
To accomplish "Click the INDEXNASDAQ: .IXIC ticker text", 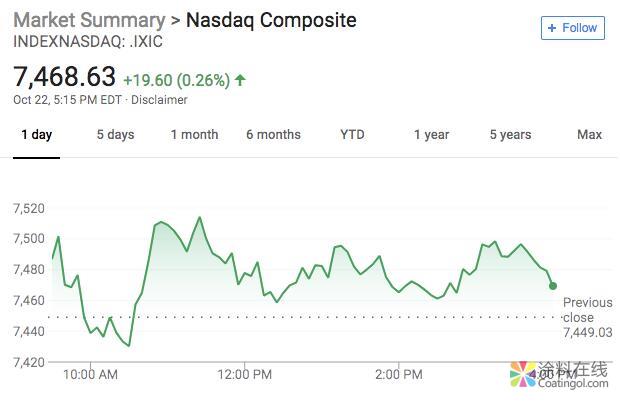I will (87, 42).
